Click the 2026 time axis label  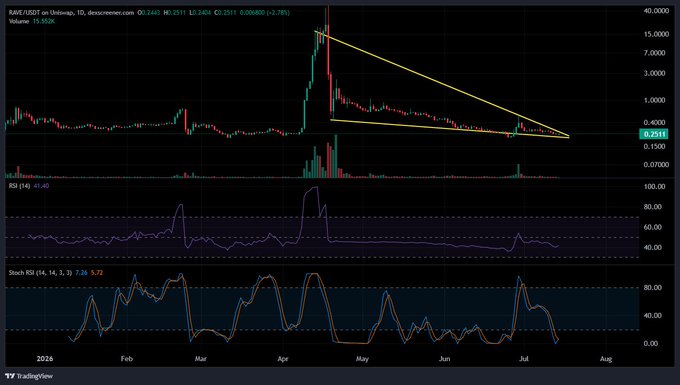tap(45, 359)
